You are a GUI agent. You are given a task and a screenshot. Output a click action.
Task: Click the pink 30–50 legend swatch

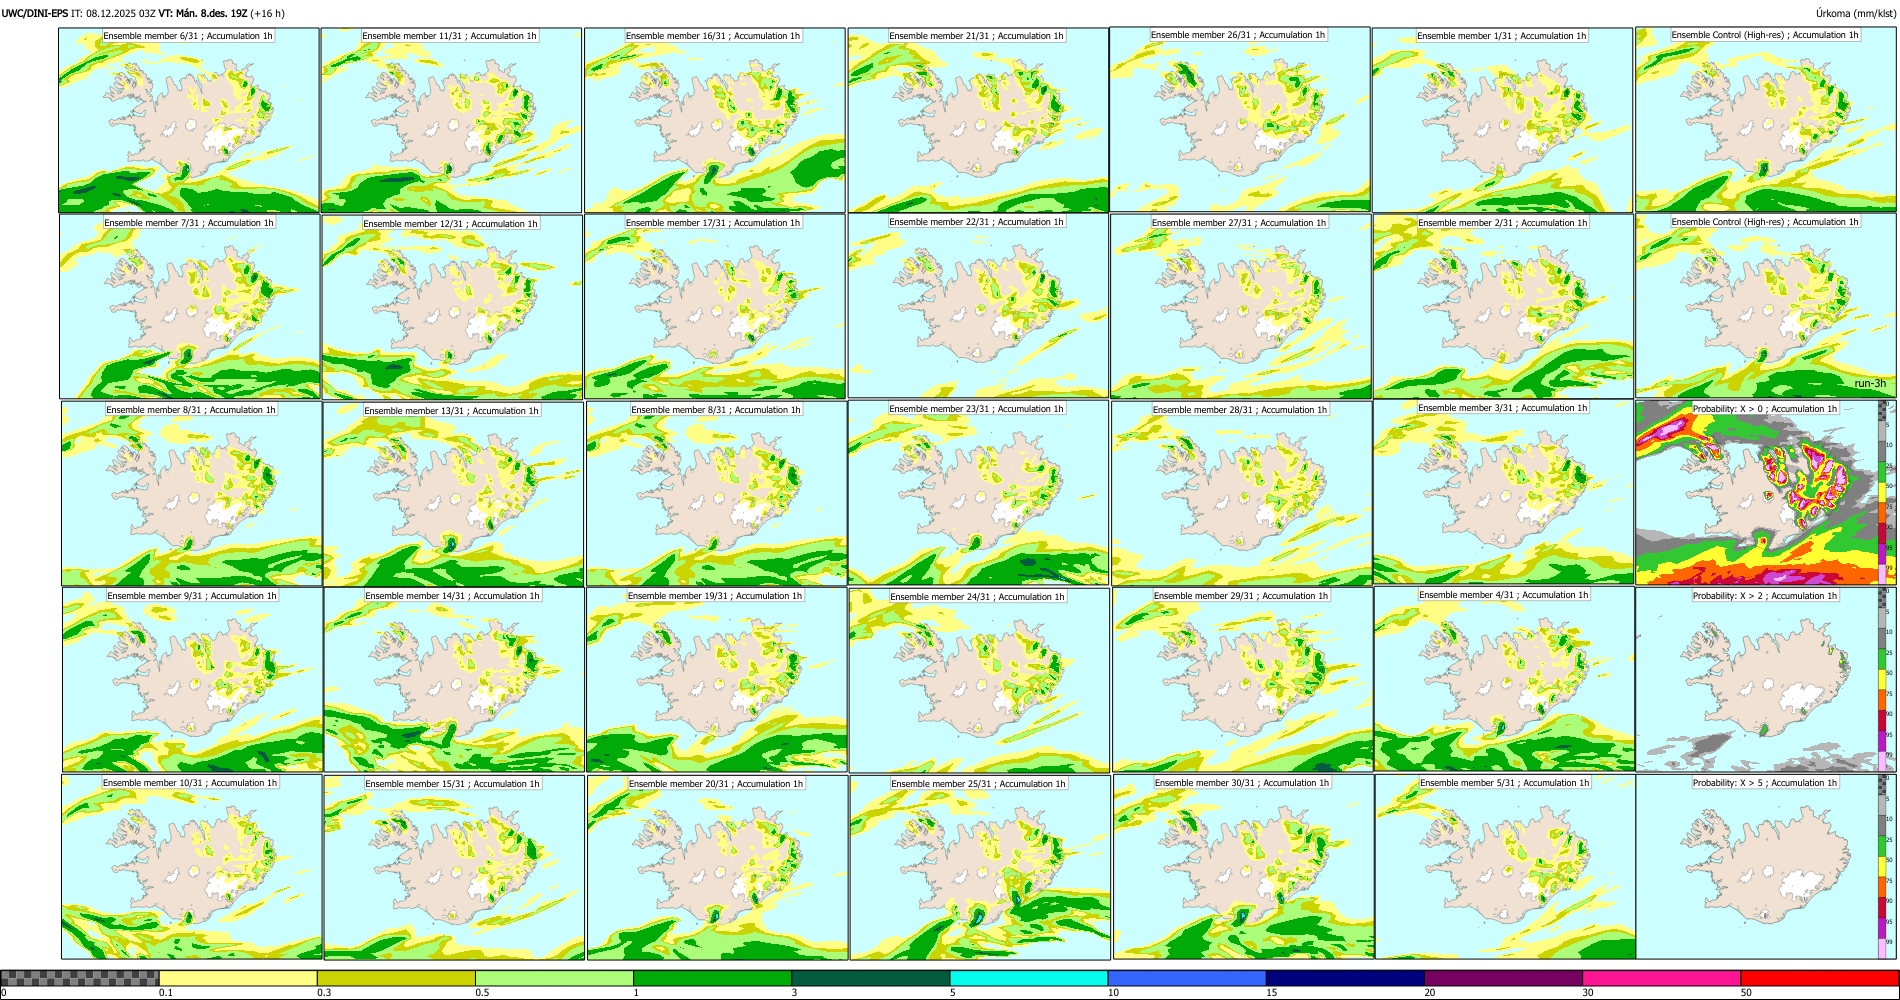point(1661,978)
